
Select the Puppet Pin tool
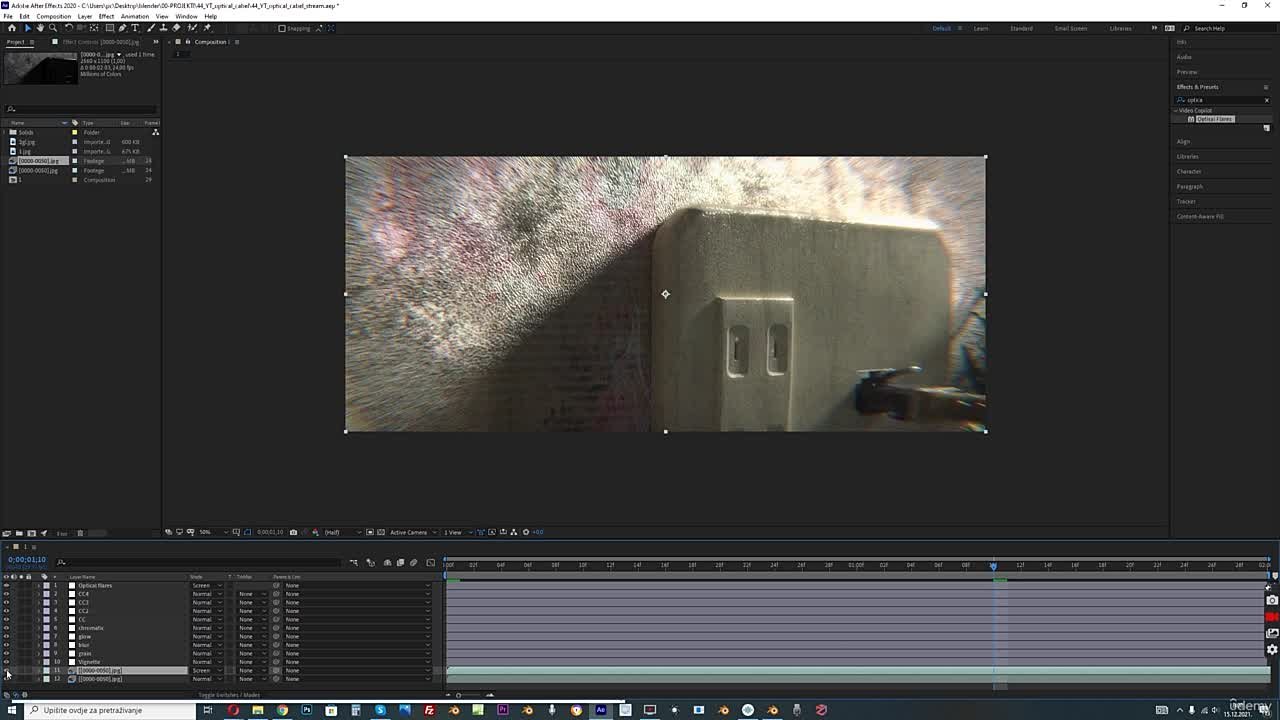pyautogui.click(x=207, y=28)
